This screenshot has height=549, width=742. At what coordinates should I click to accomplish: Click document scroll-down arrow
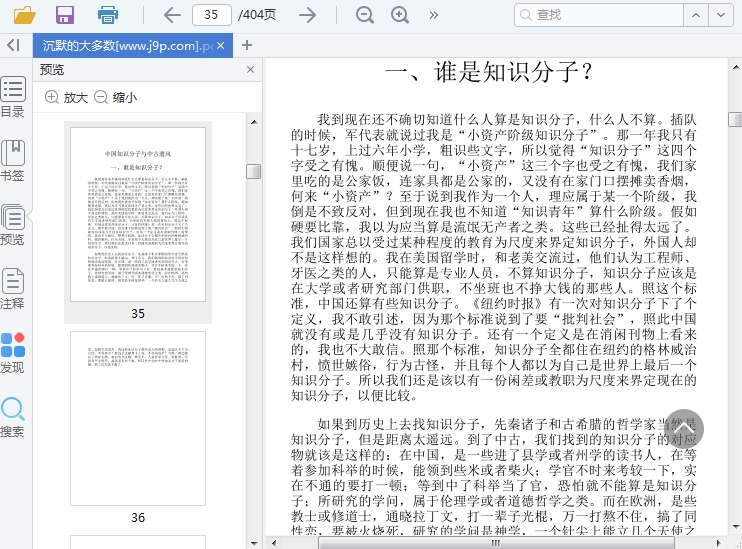pyautogui.click(x=736, y=527)
